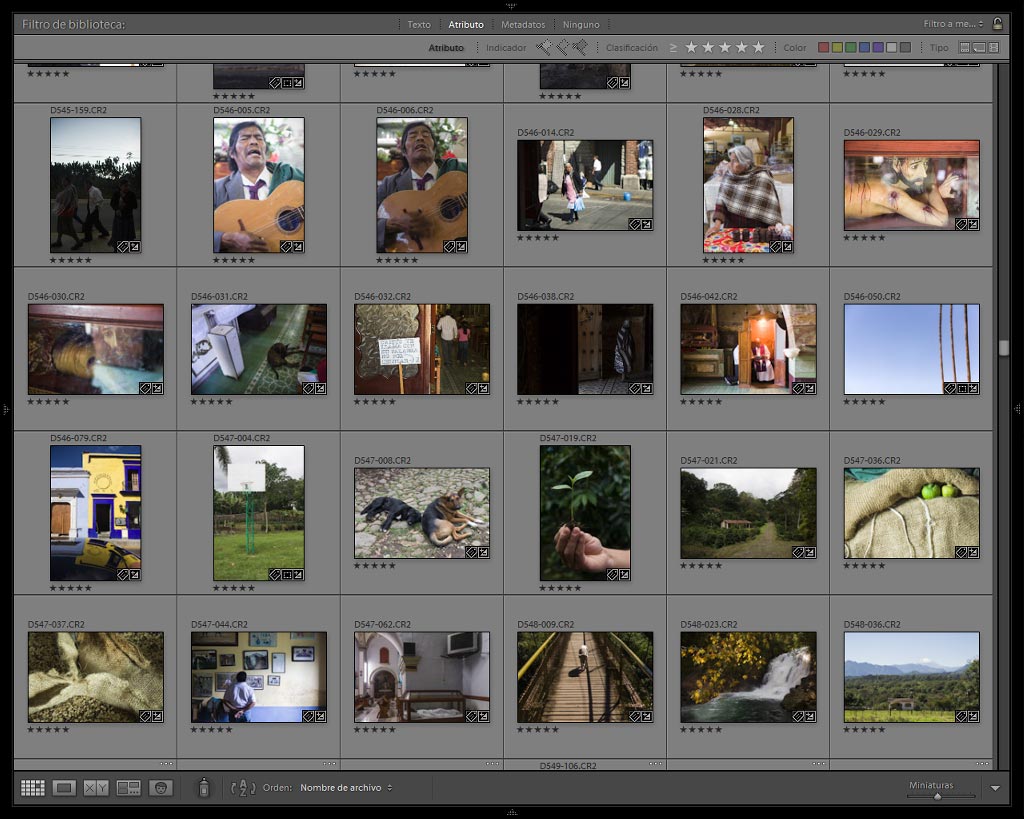This screenshot has width=1024, height=819.
Task: Select the D548-023.CR2 waterfall thumbnail
Action: click(x=748, y=677)
